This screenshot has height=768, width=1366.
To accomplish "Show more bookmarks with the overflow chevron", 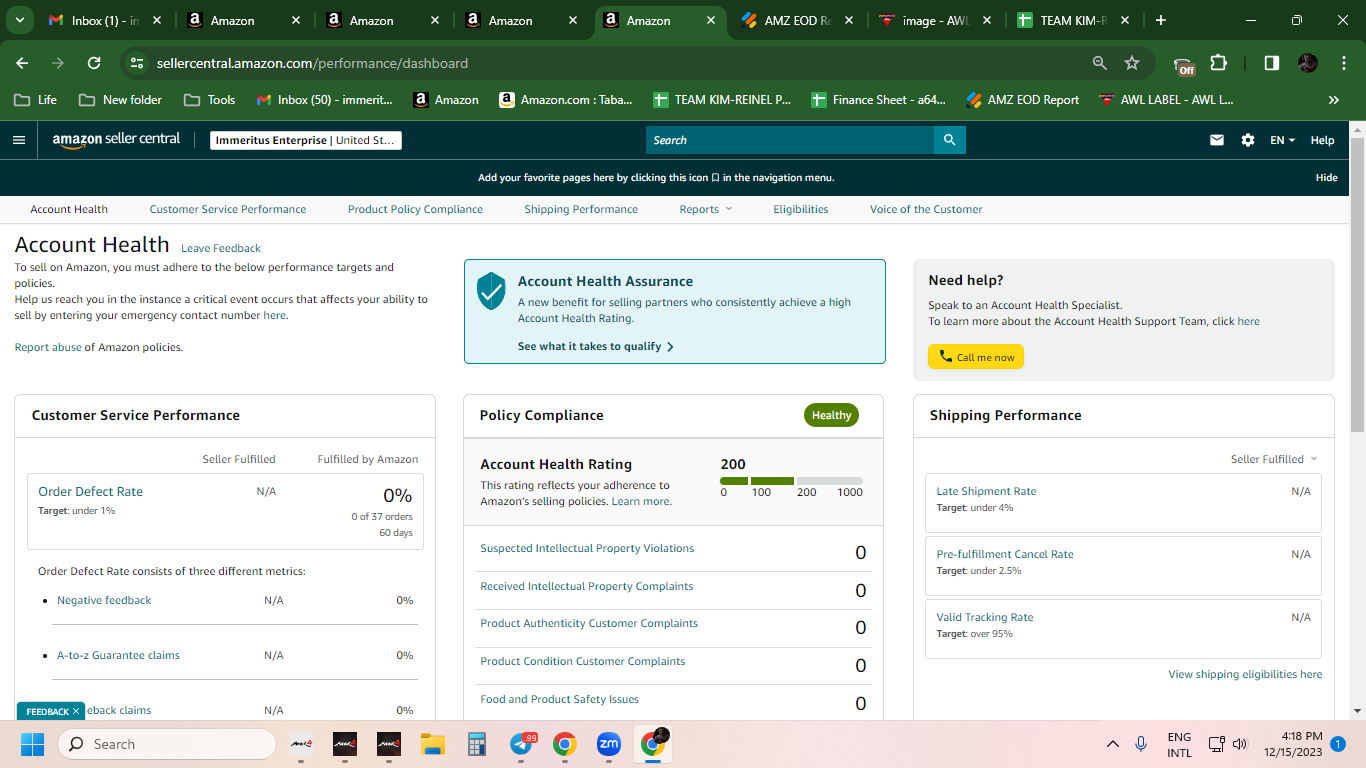I will click(1333, 100).
